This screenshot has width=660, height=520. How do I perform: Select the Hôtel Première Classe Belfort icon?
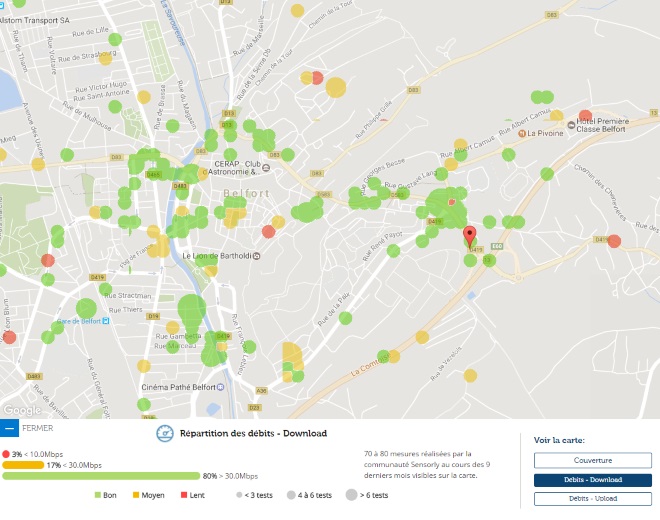572,125
